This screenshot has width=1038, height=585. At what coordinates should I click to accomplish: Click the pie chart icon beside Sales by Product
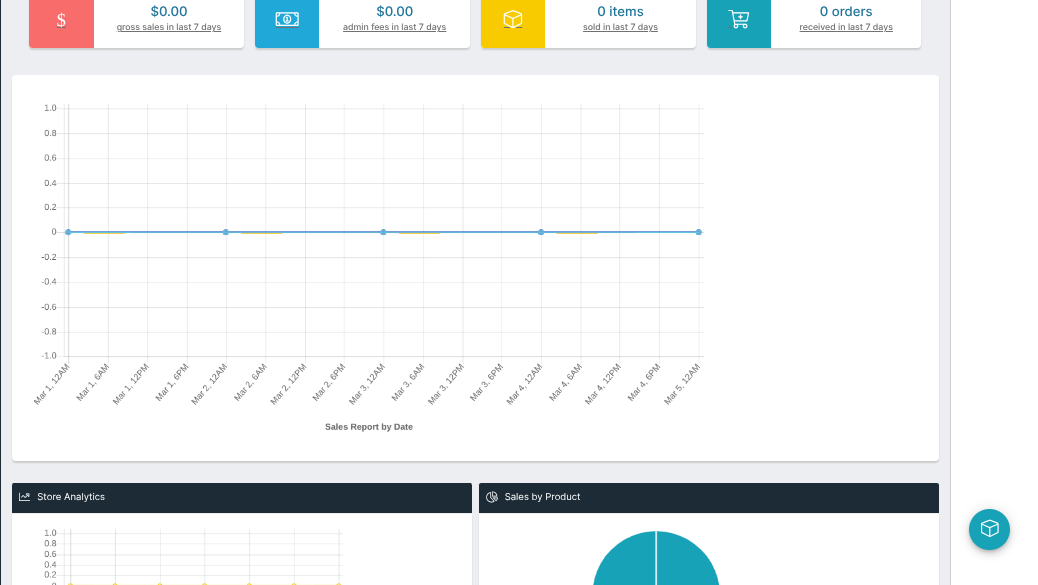(x=492, y=497)
